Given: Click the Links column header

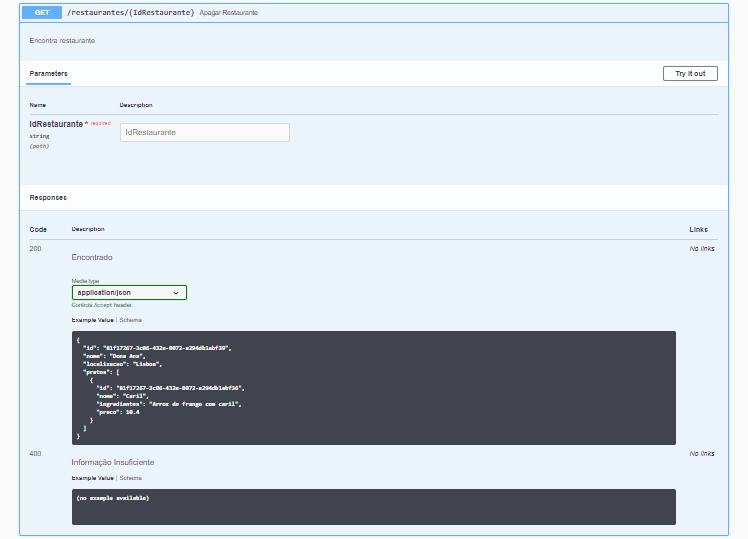Looking at the screenshot, I should coord(698,229).
